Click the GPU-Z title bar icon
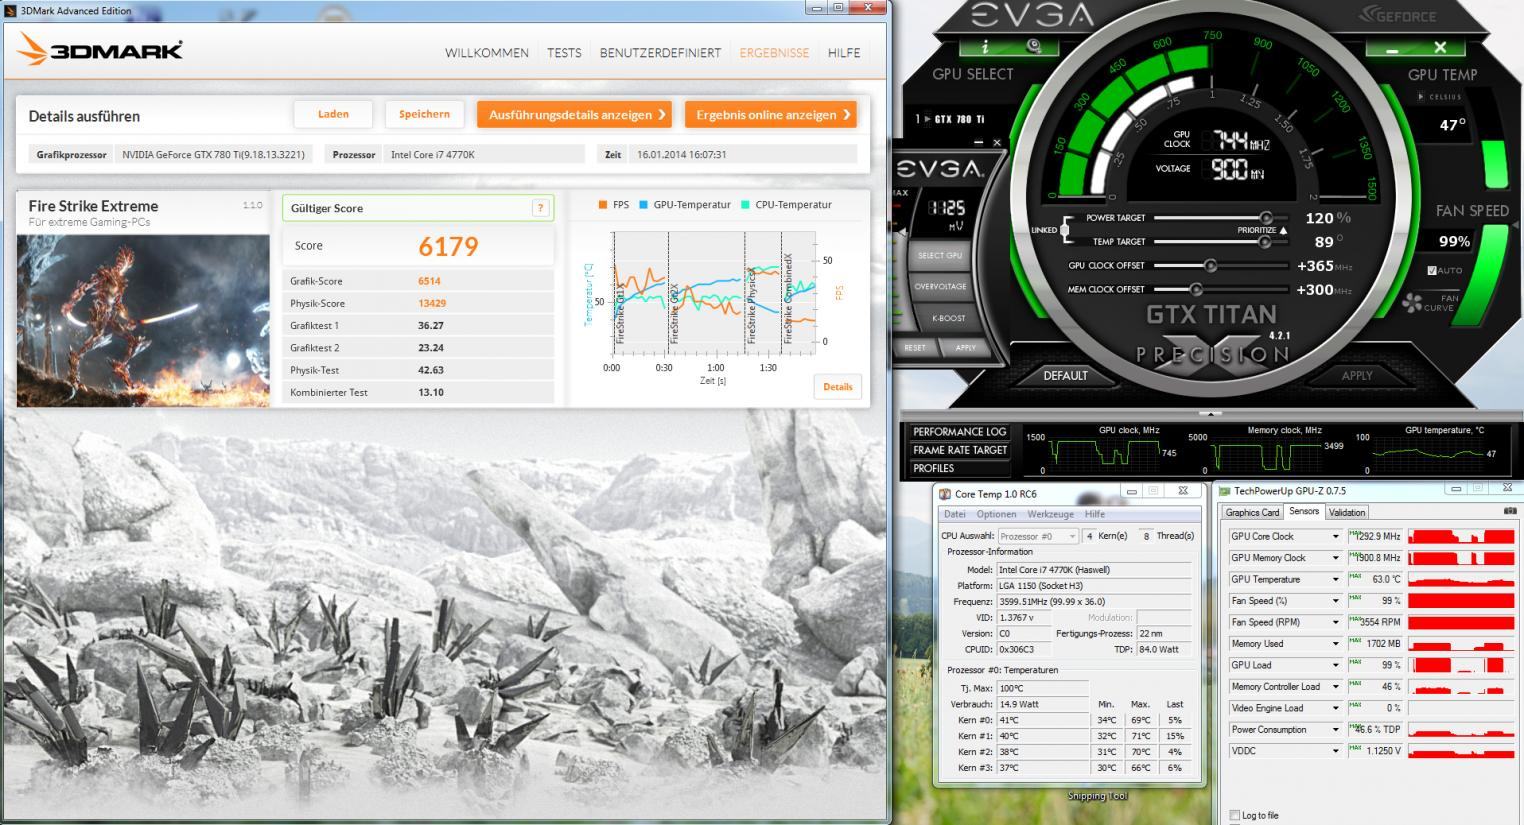Image resolution: width=1524 pixels, height=825 pixels. [x=1224, y=491]
